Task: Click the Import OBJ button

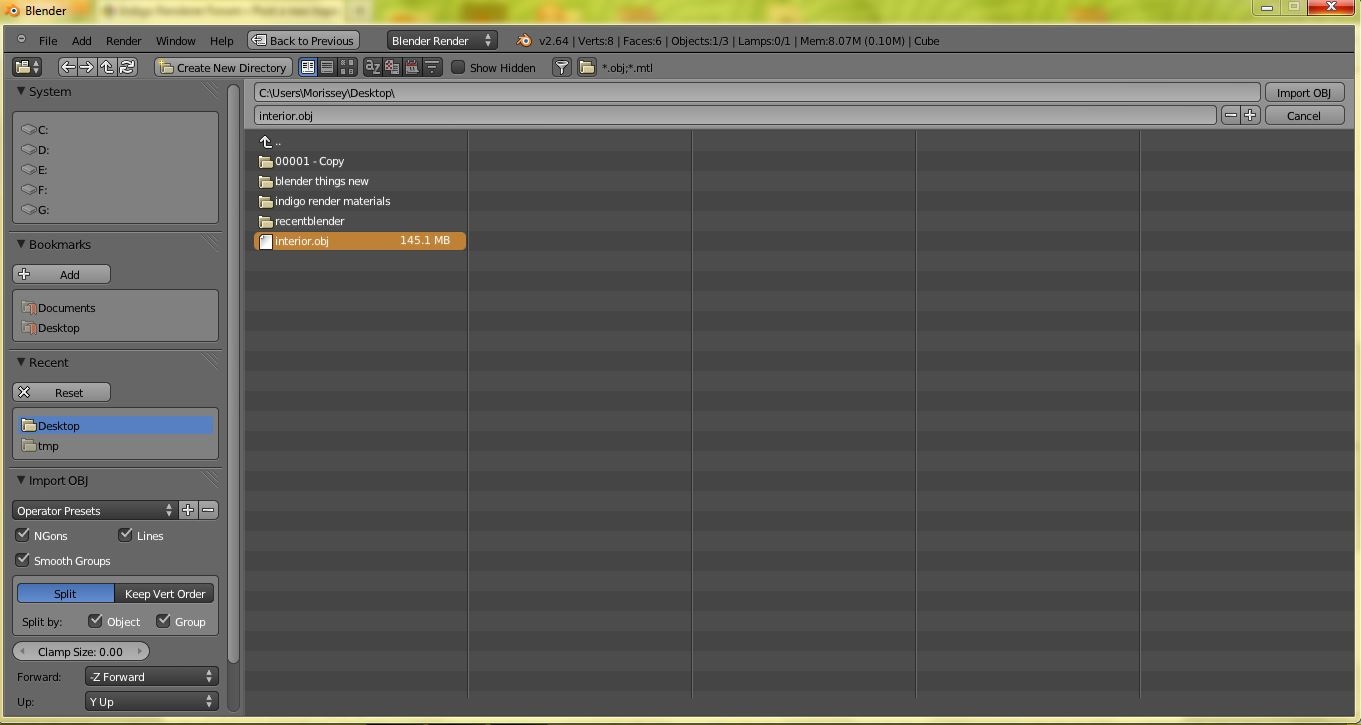Action: click(x=1303, y=92)
